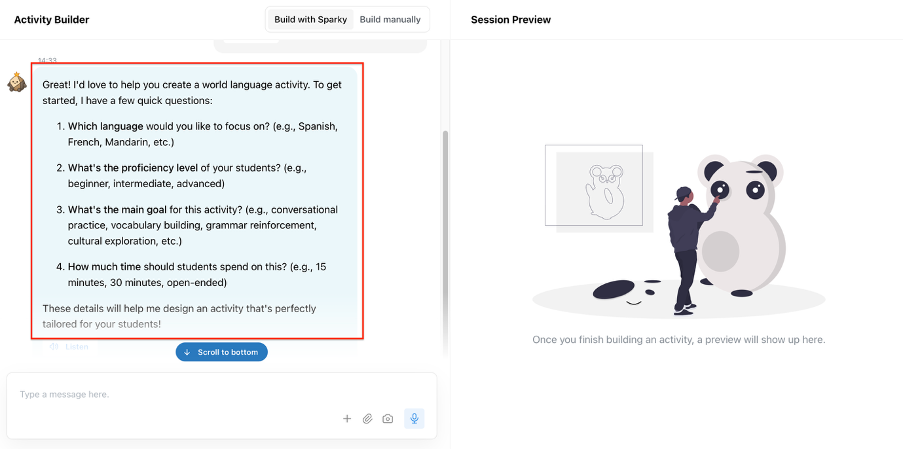Select the Build manually tab
The image size is (904, 450).
(x=391, y=19)
